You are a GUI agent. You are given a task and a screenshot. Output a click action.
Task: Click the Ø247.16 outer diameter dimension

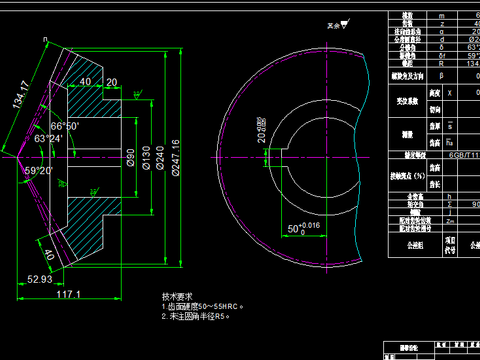[175, 157]
